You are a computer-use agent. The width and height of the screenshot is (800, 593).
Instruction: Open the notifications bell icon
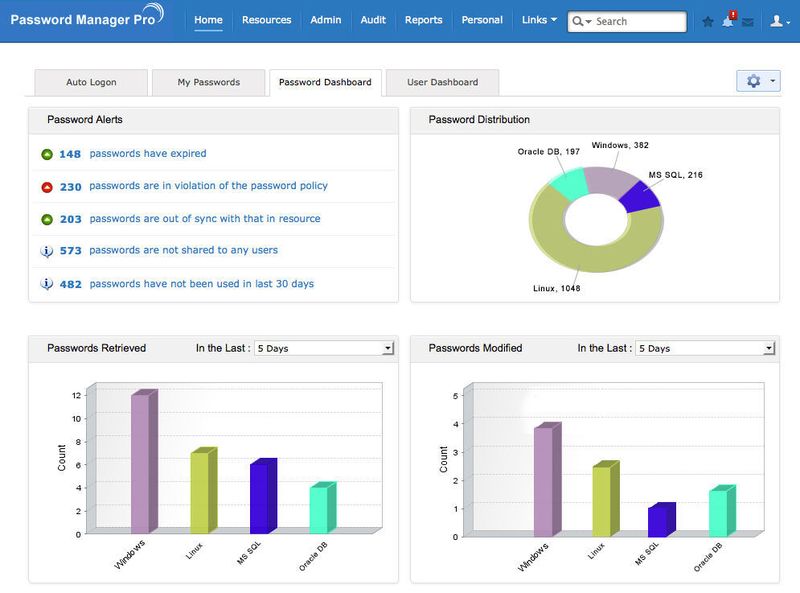pyautogui.click(x=729, y=19)
